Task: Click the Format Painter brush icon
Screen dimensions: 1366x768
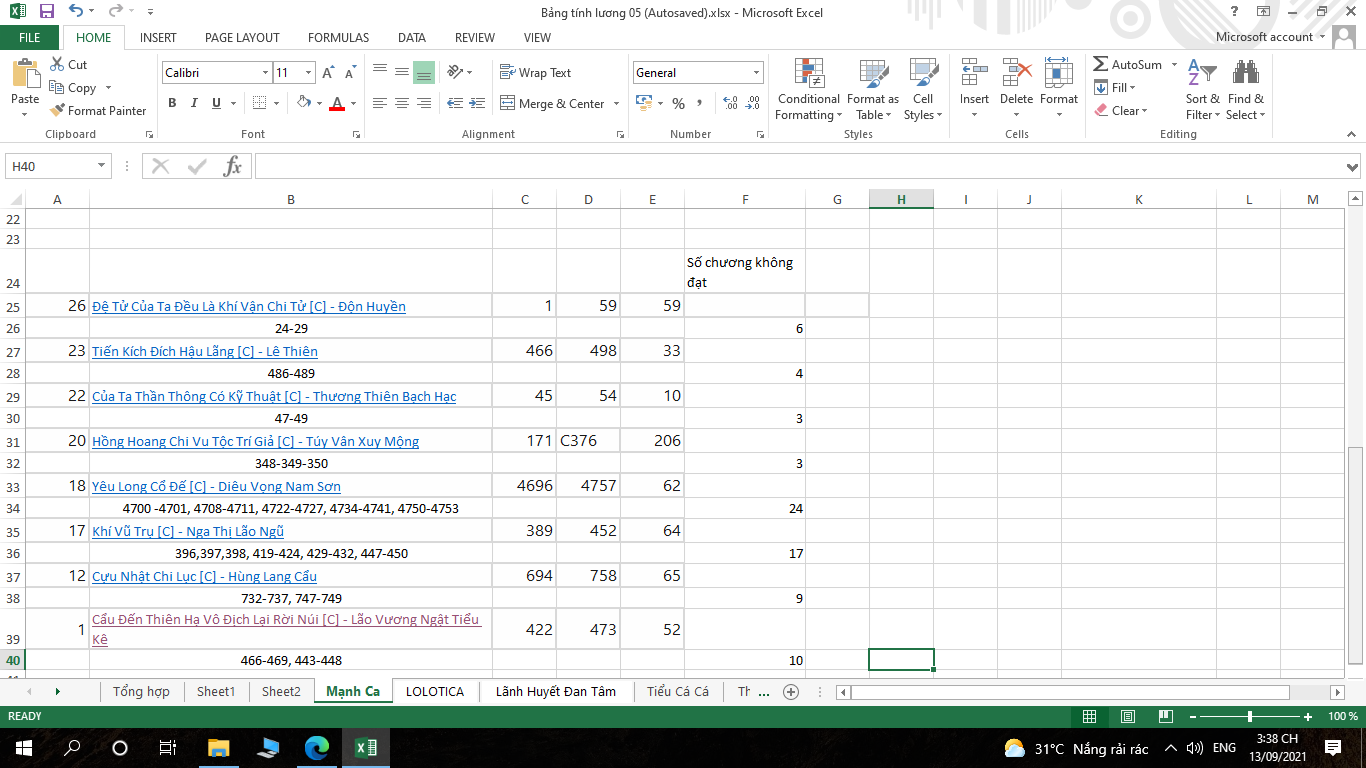Action: click(58, 111)
